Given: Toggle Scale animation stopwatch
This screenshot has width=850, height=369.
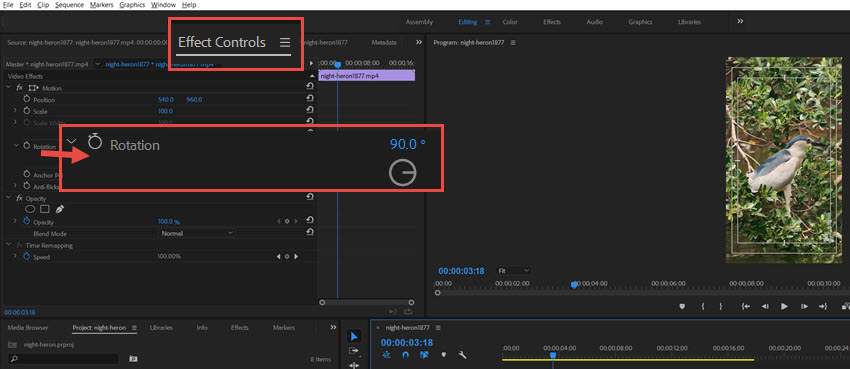Looking at the screenshot, I should click(27, 111).
